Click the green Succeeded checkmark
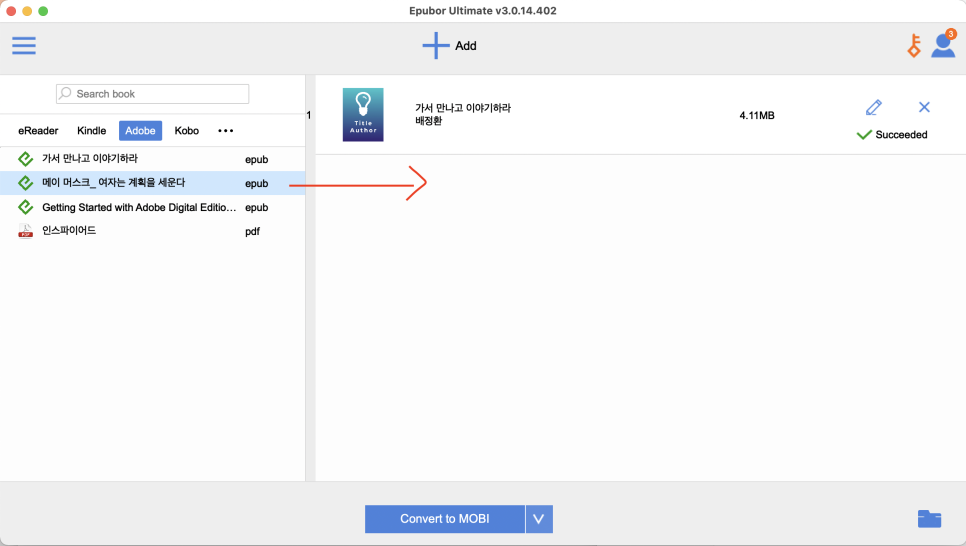 tap(864, 134)
